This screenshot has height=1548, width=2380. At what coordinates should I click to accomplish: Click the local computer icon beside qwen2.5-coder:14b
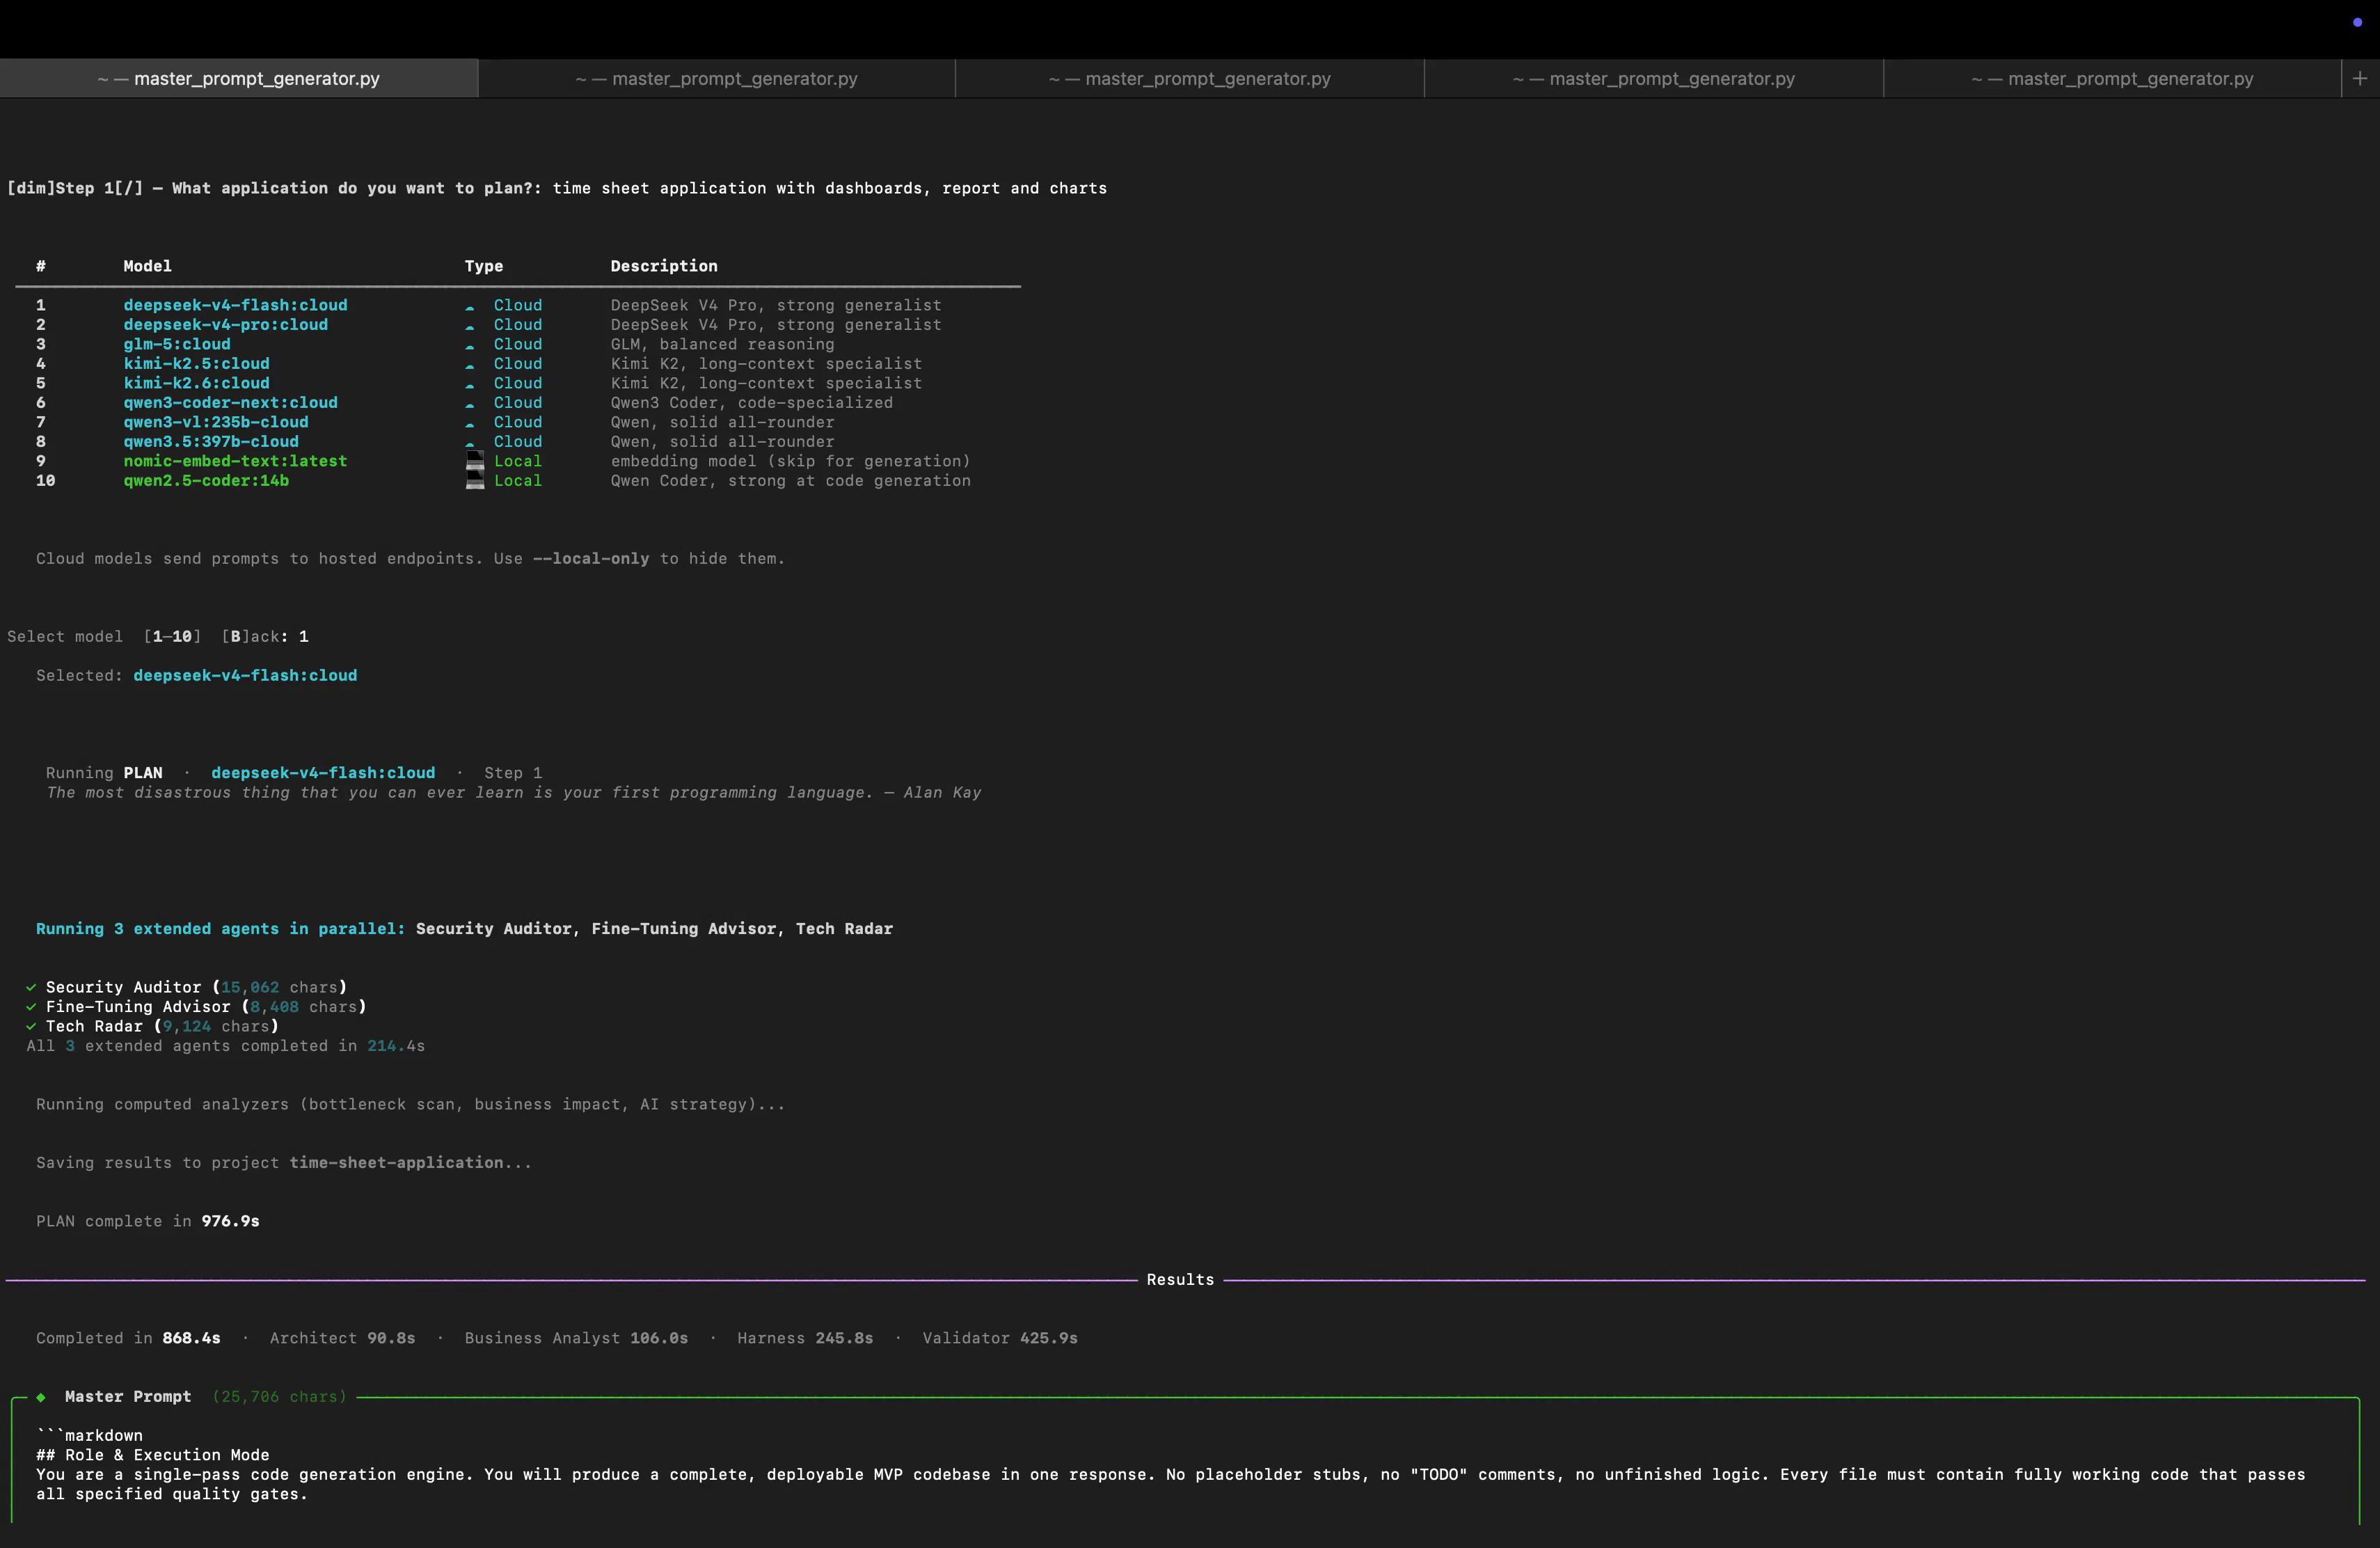[x=475, y=480]
